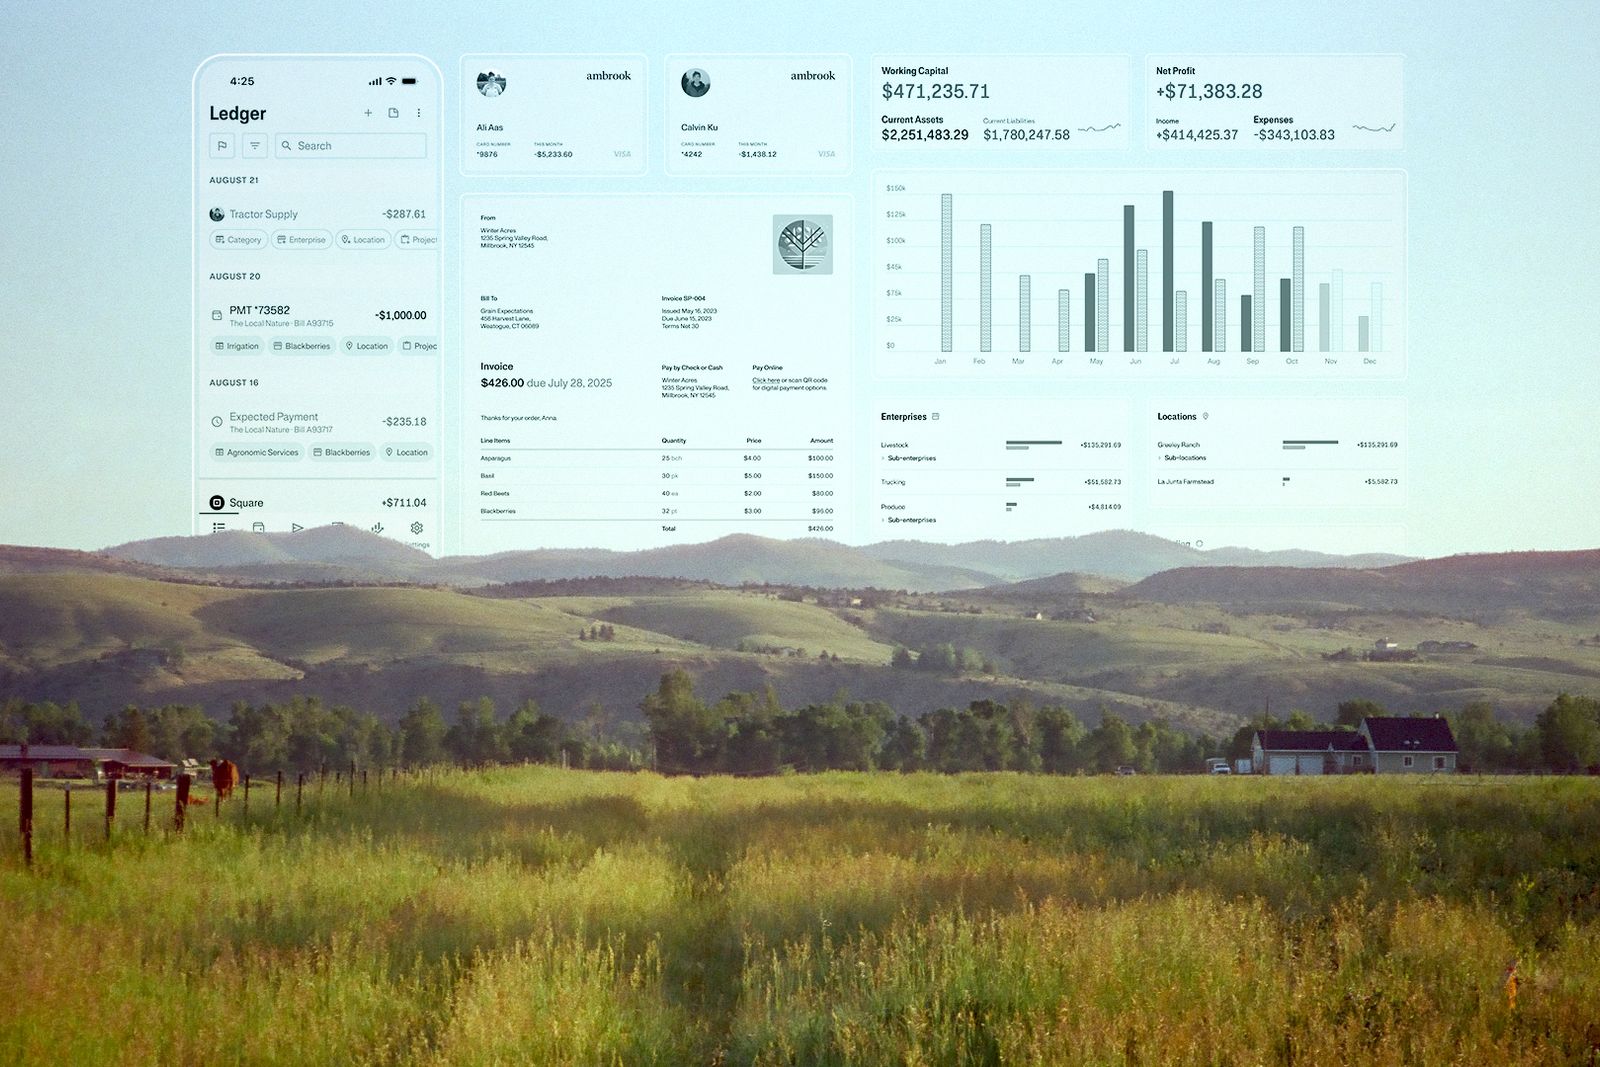Screen dimensions: 1600x1067
Task: Switch to the ledger list tab icon
Action: [219, 527]
